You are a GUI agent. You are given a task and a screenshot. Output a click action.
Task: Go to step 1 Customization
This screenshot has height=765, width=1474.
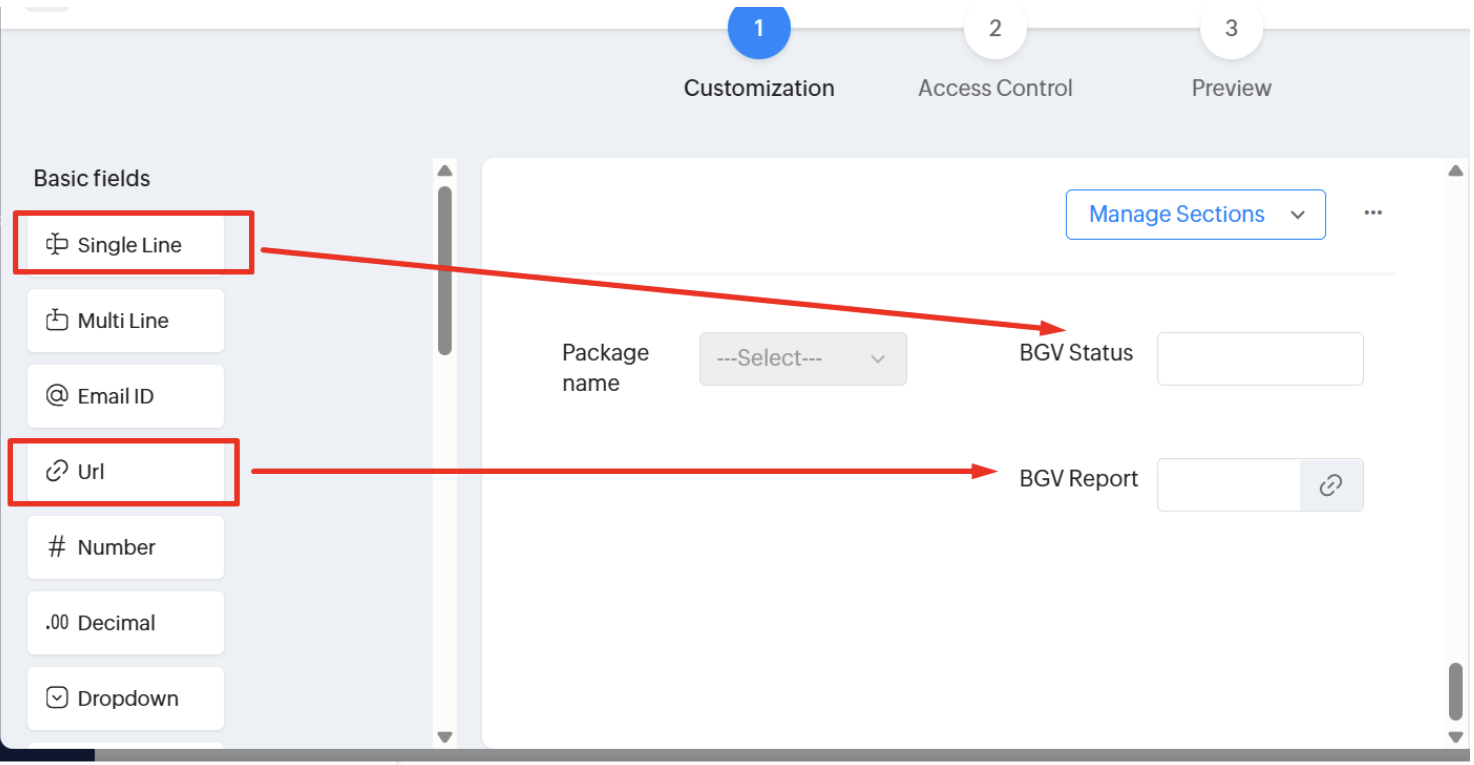pos(759,30)
